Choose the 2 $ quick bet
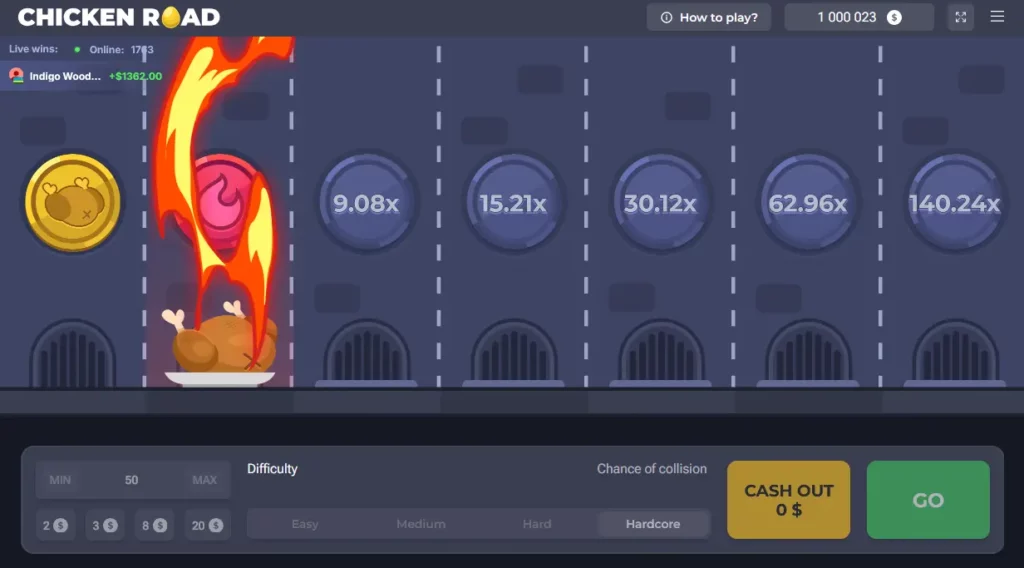 (x=55, y=525)
